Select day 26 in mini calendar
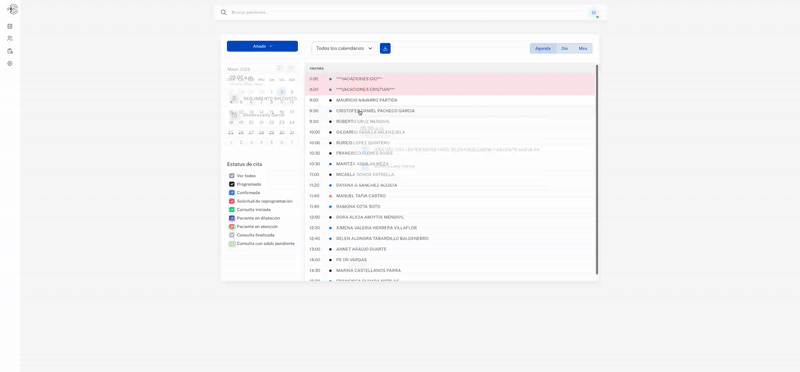The height and width of the screenshot is (372, 800). tap(241, 133)
